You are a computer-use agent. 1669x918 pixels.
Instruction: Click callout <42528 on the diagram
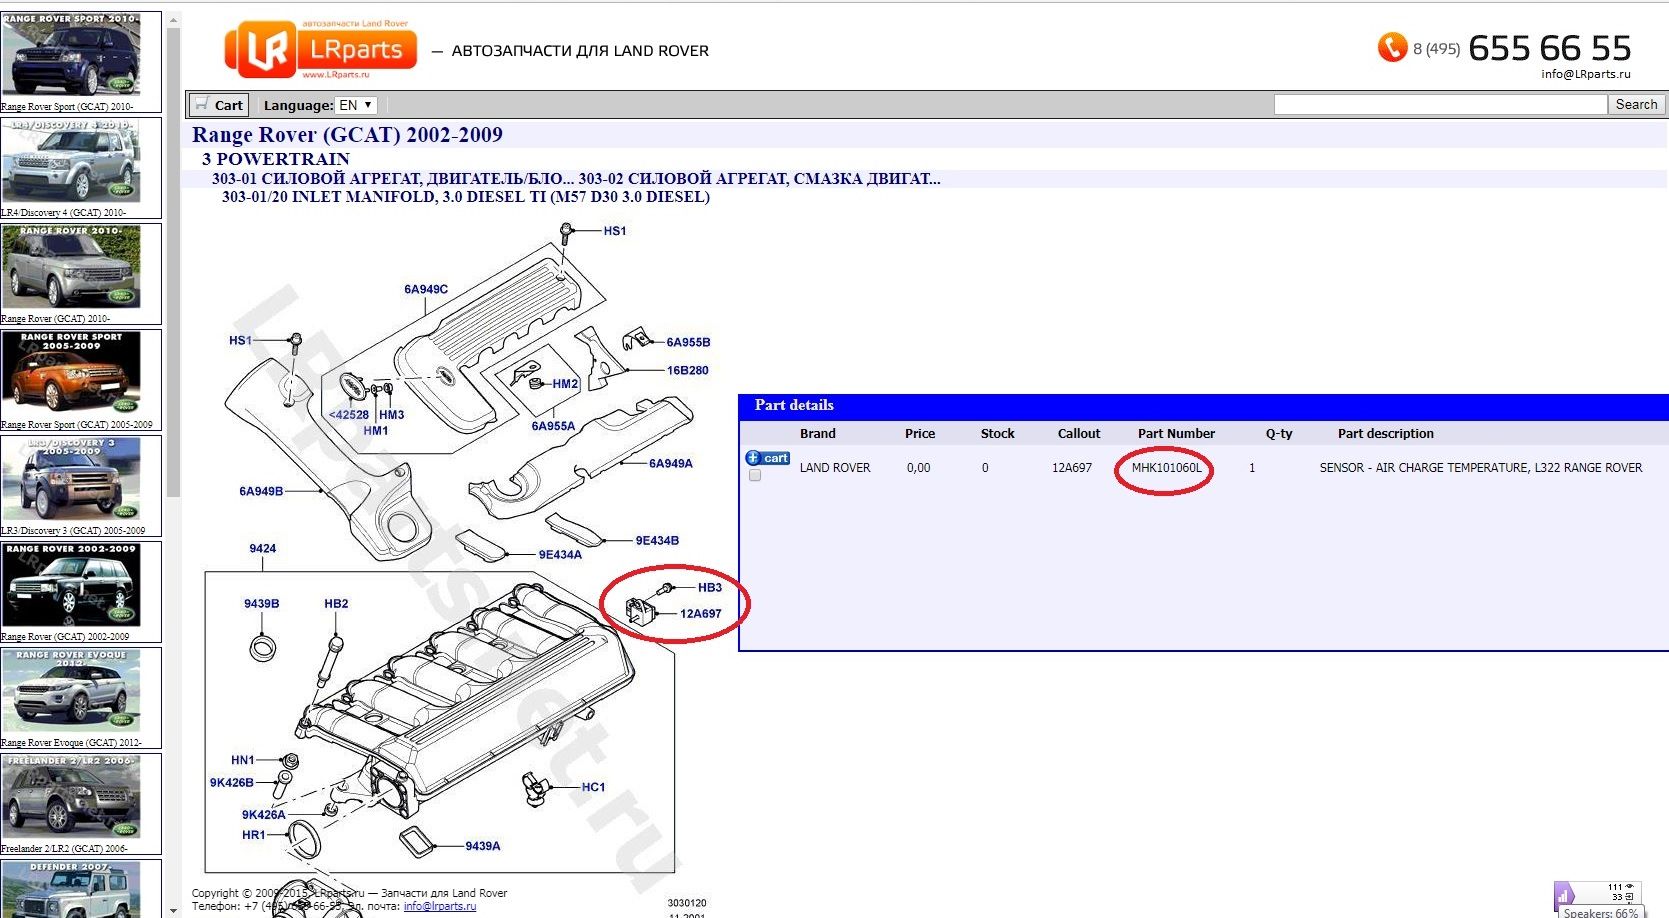point(349,415)
